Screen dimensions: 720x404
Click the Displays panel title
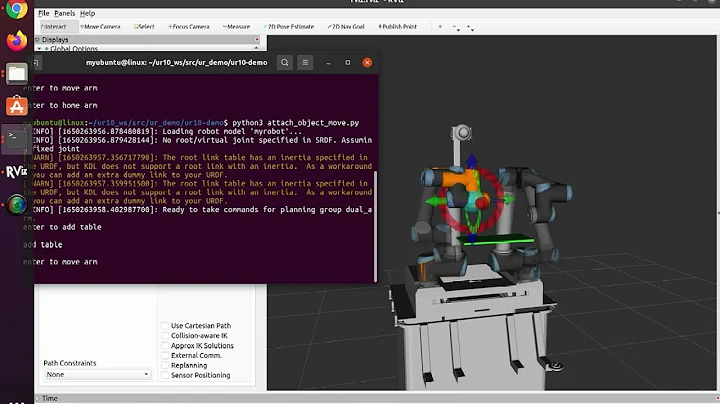click(55, 39)
